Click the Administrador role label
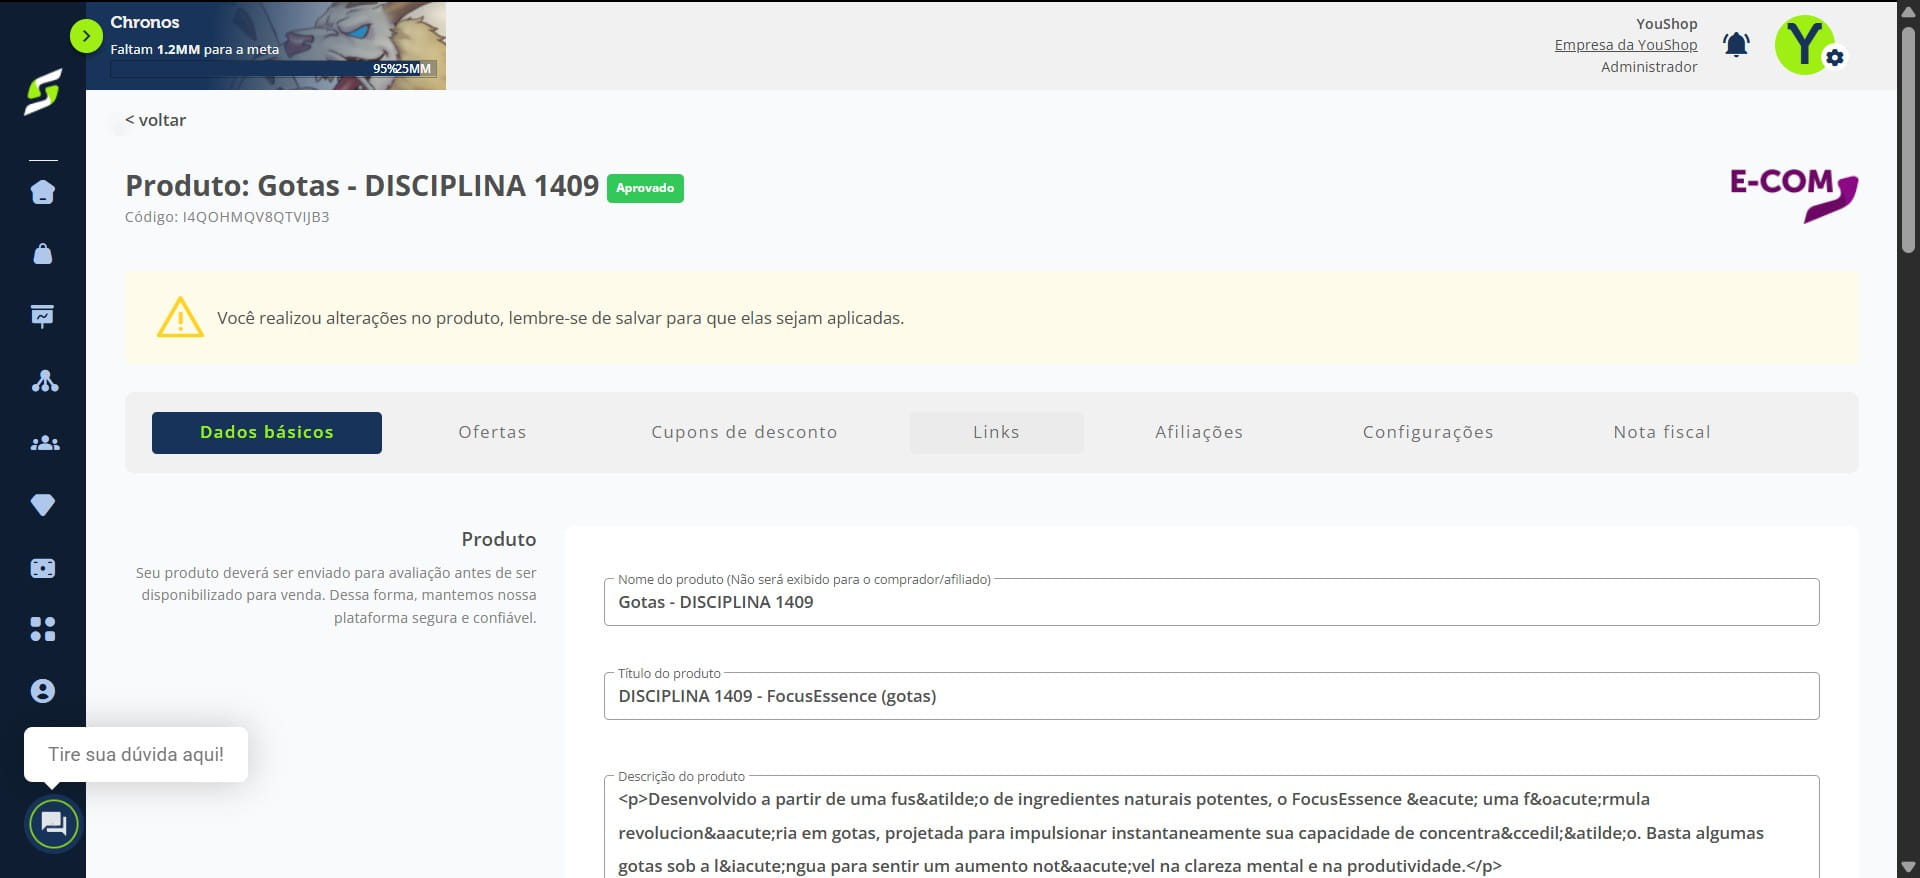 [x=1649, y=67]
